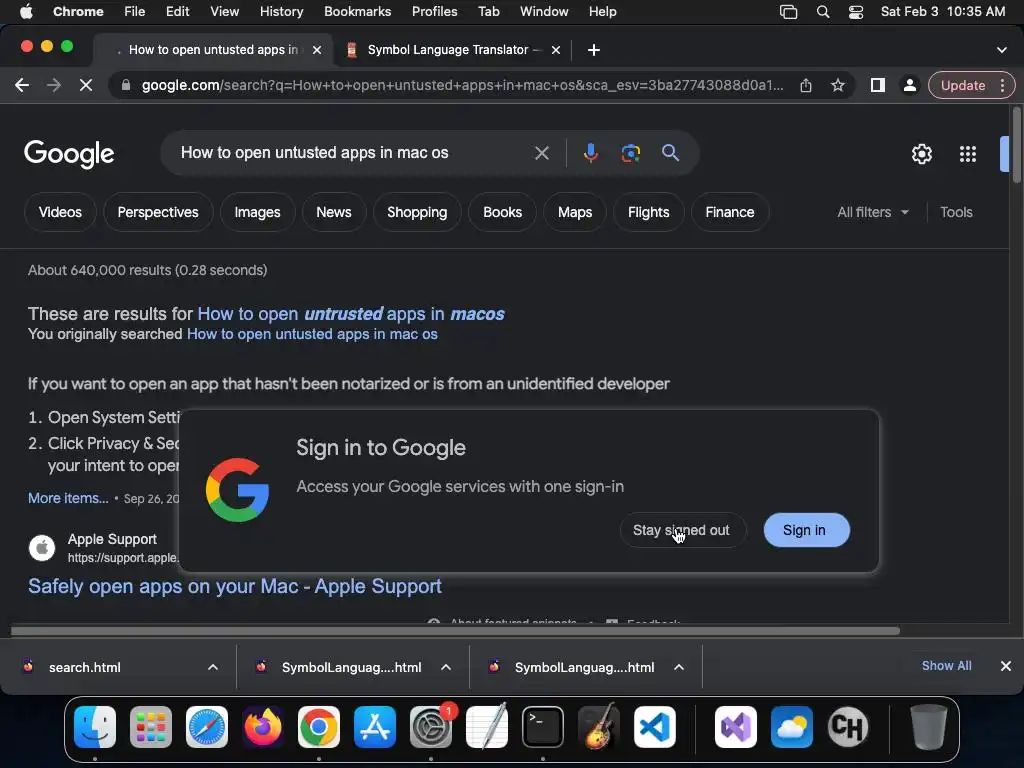The height and width of the screenshot is (768, 1024).
Task: Bookmark this page with the star
Action: pyautogui.click(x=838, y=85)
